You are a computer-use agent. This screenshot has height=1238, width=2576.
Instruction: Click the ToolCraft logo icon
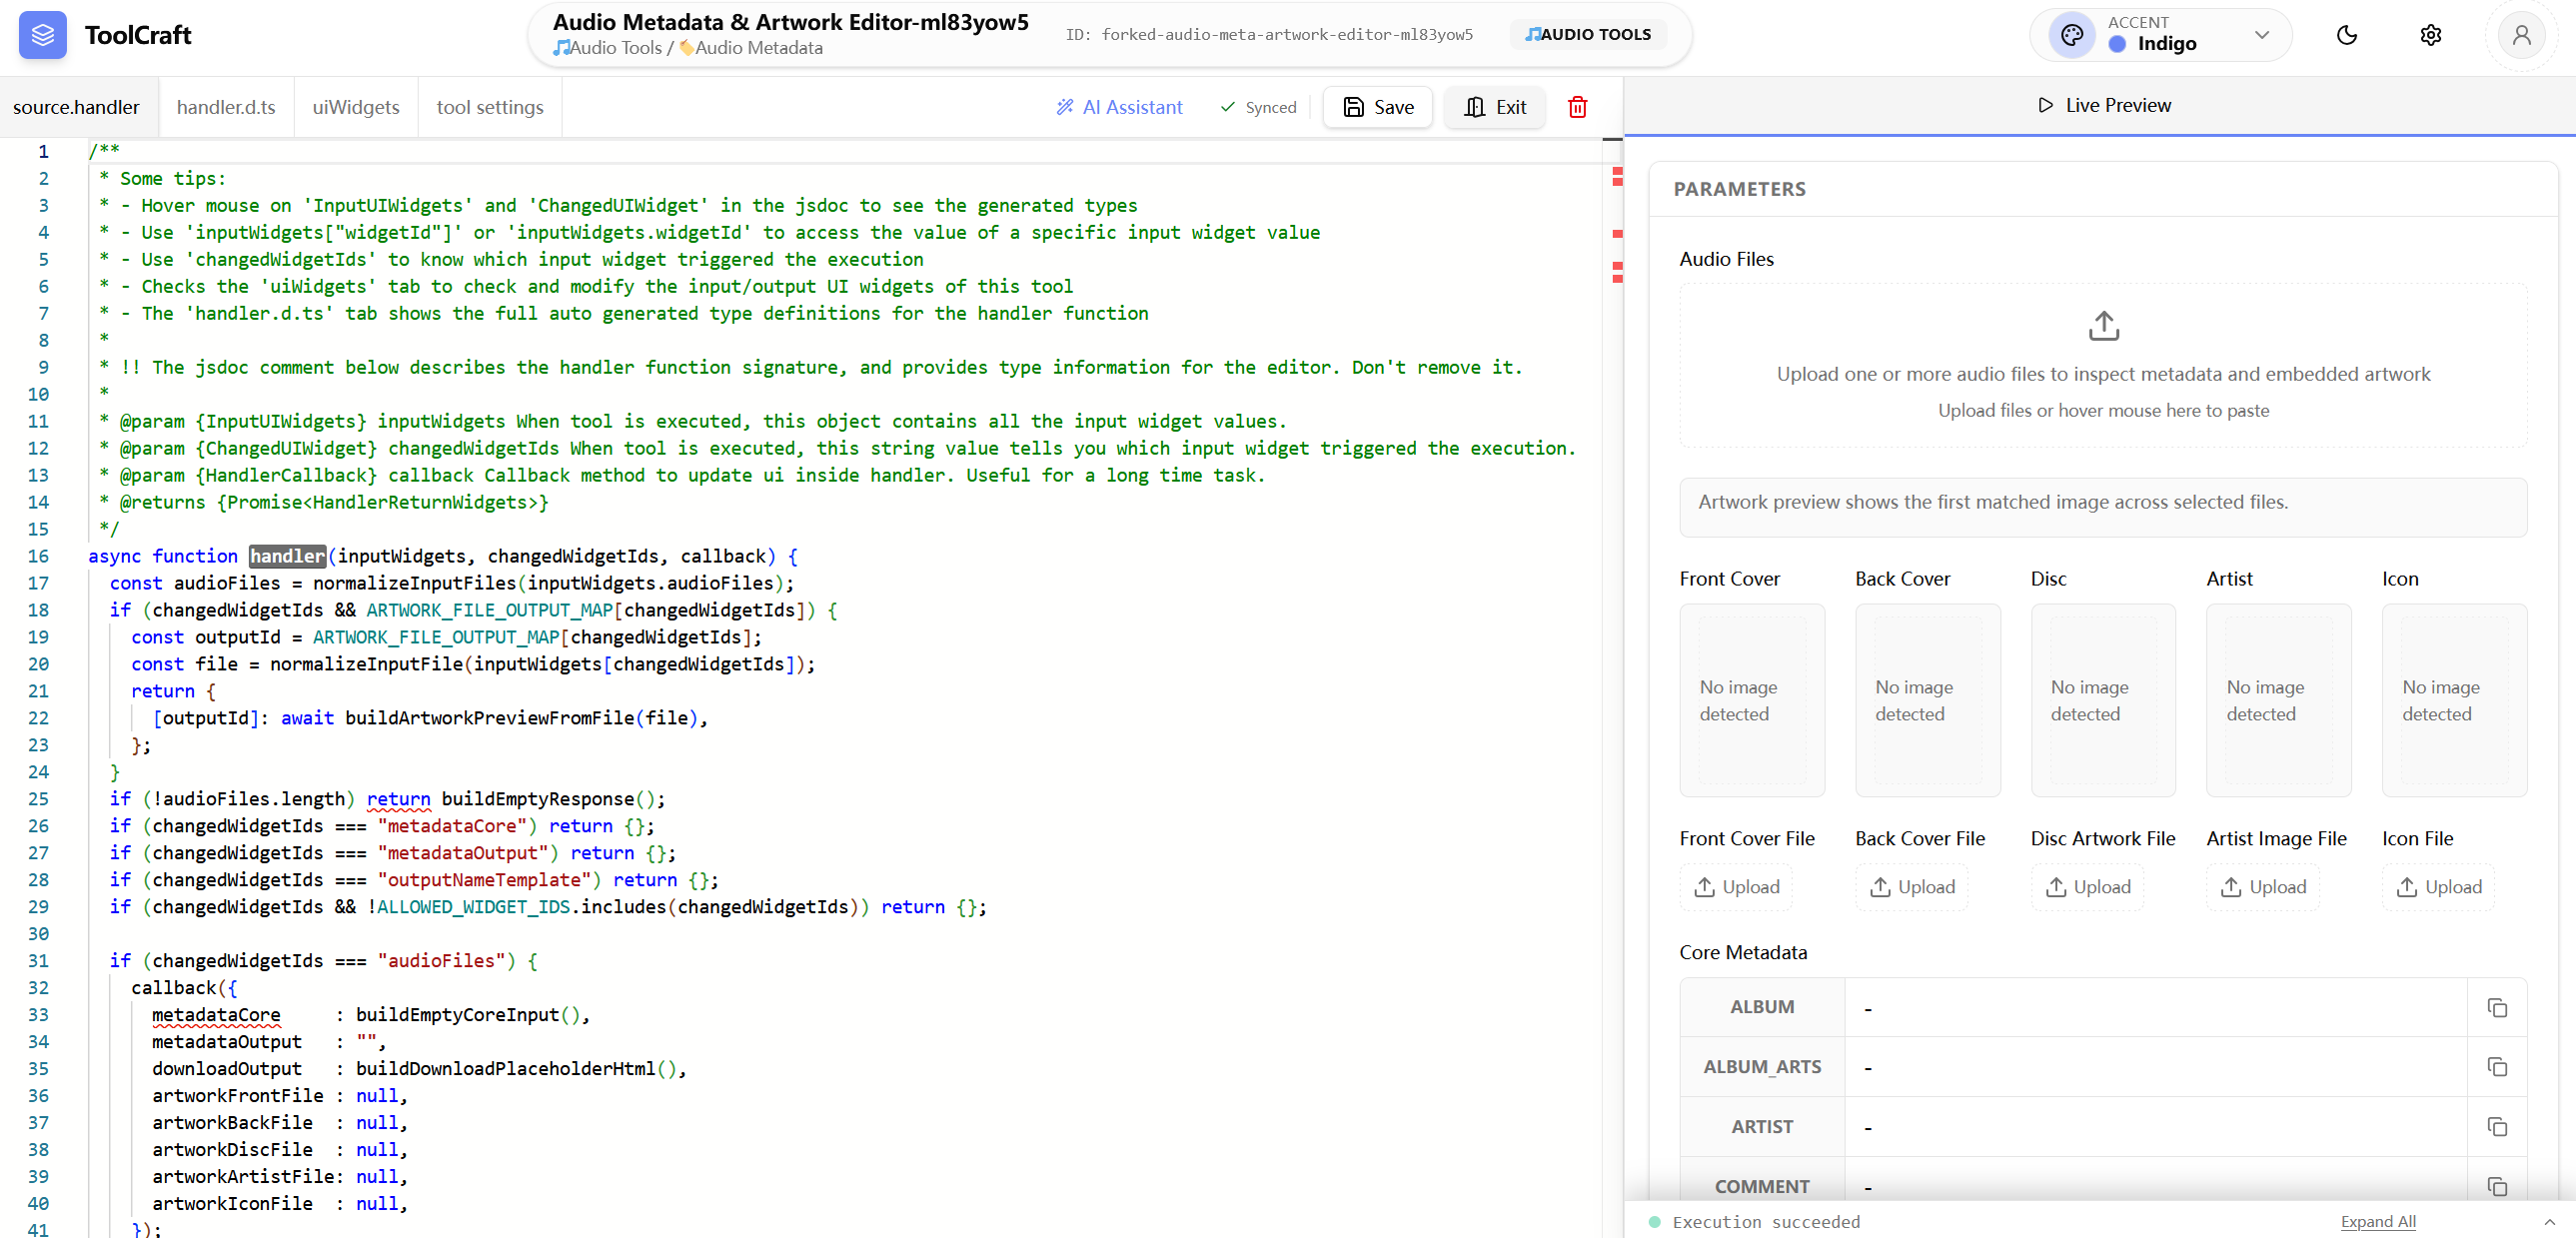(42, 35)
